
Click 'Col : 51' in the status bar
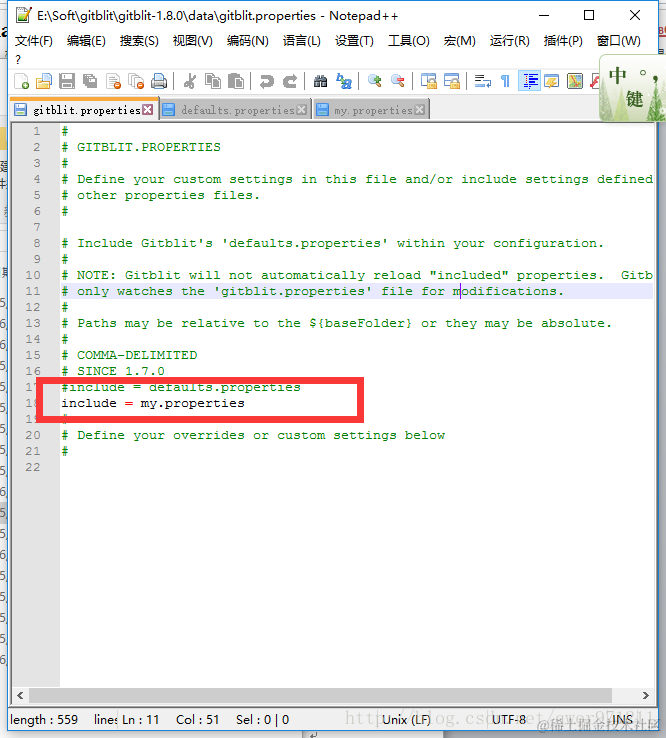198,720
